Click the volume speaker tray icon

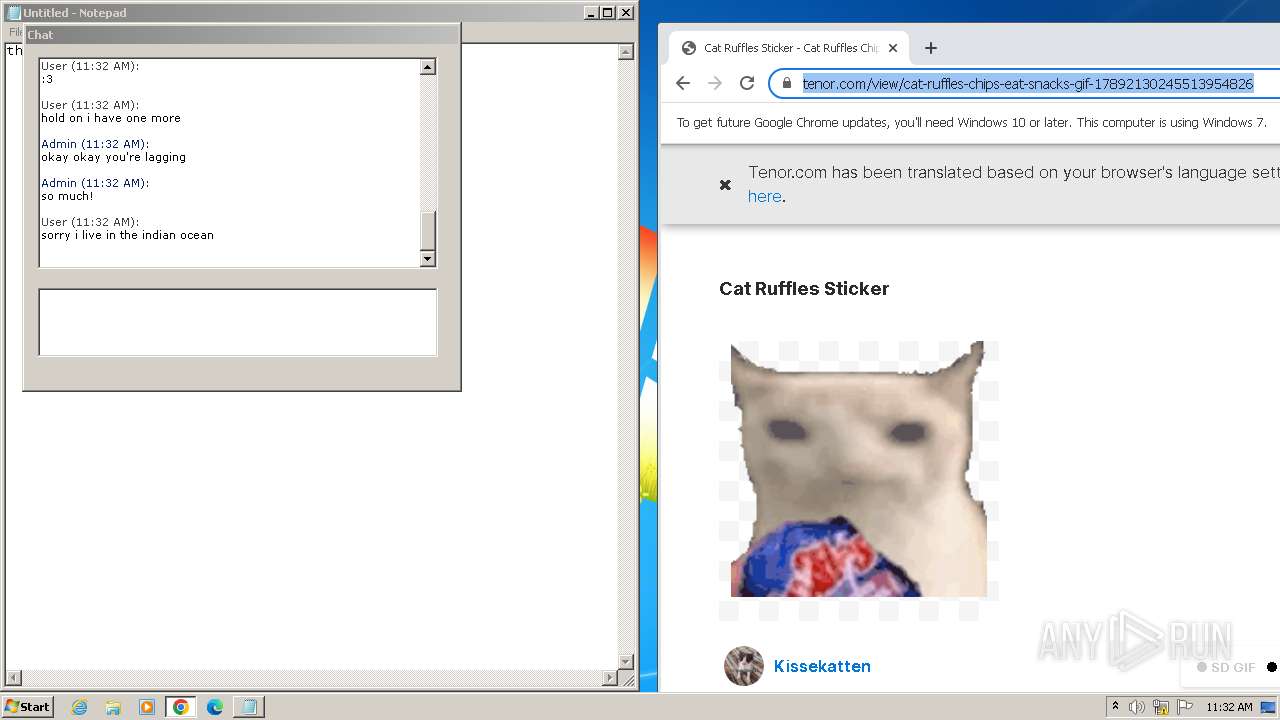pyautogui.click(x=1137, y=707)
